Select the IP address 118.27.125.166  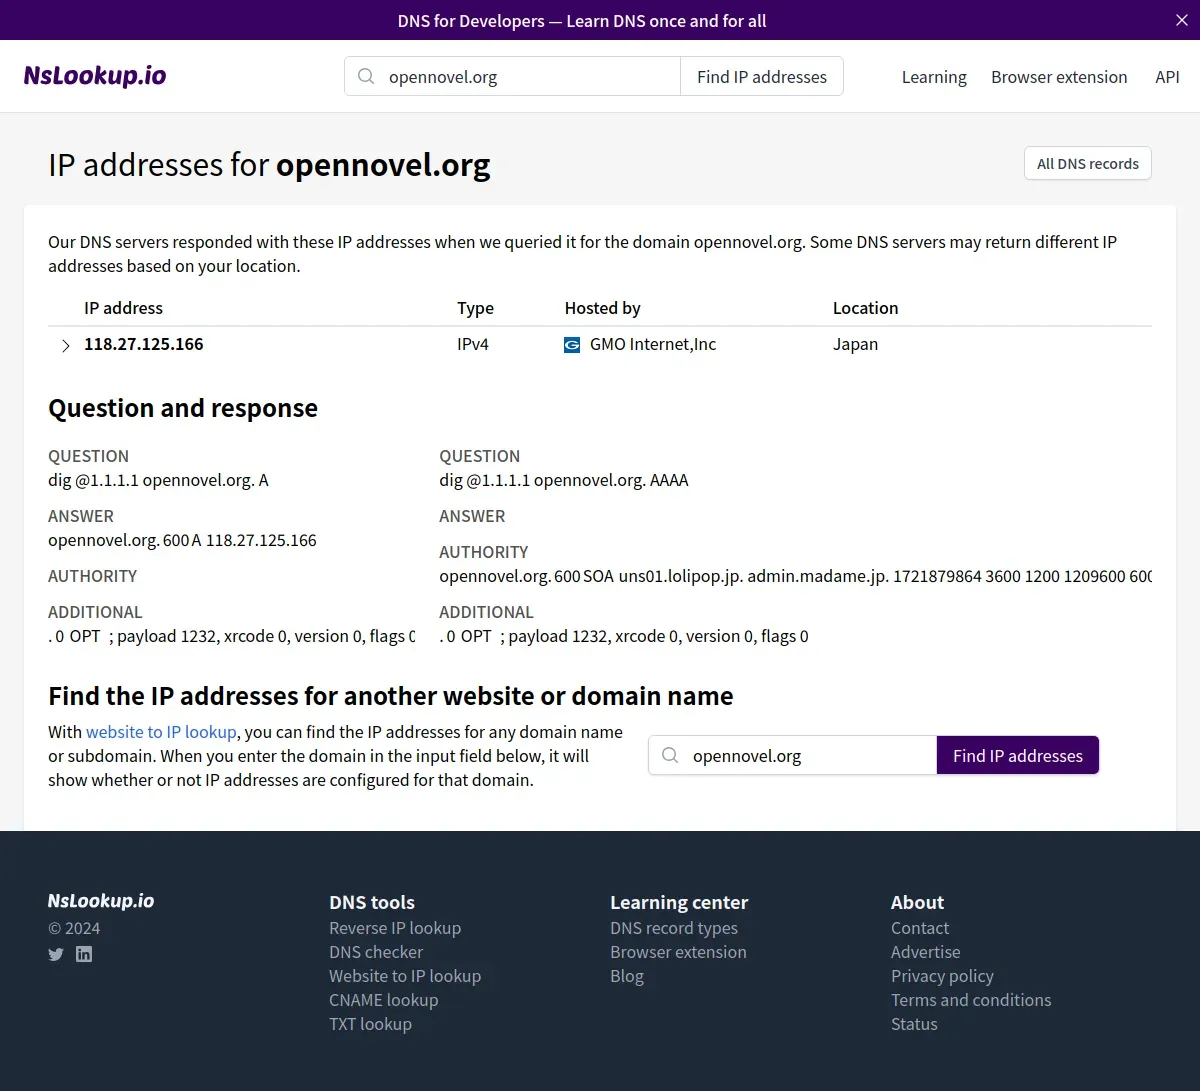[x=144, y=344]
